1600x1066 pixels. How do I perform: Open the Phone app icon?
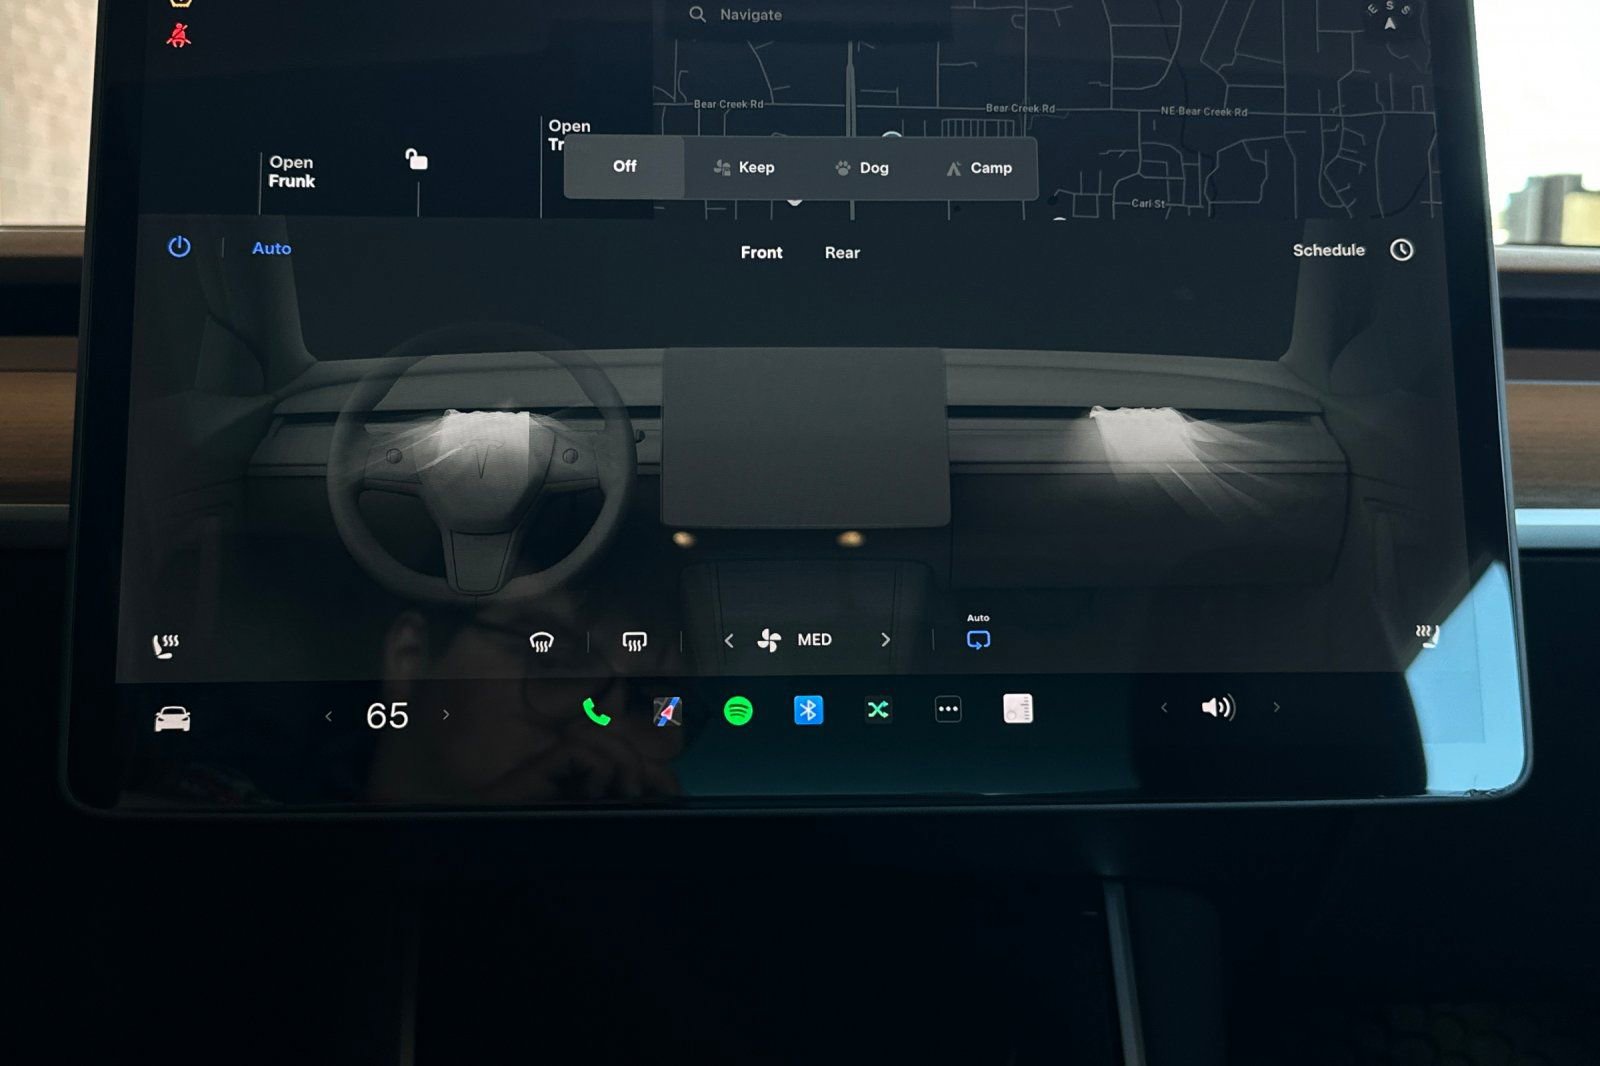coord(596,712)
